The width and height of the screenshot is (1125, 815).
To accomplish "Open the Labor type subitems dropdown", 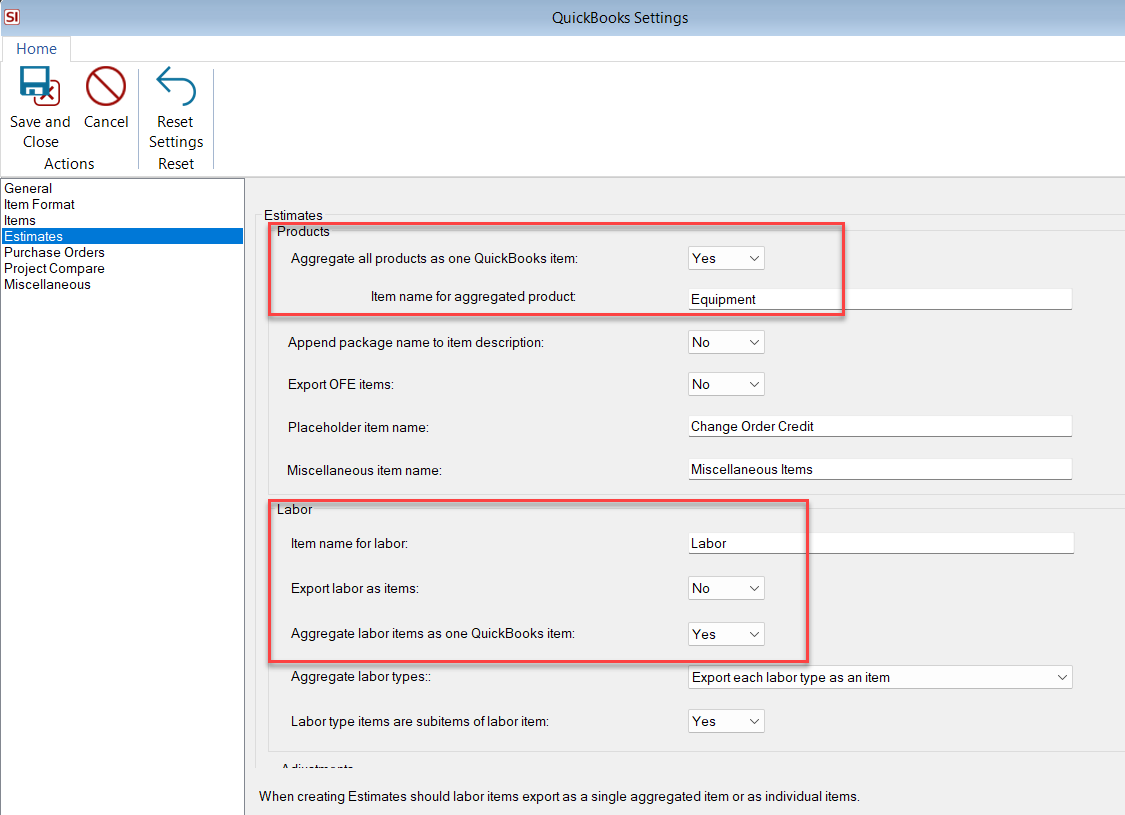I will (x=726, y=721).
